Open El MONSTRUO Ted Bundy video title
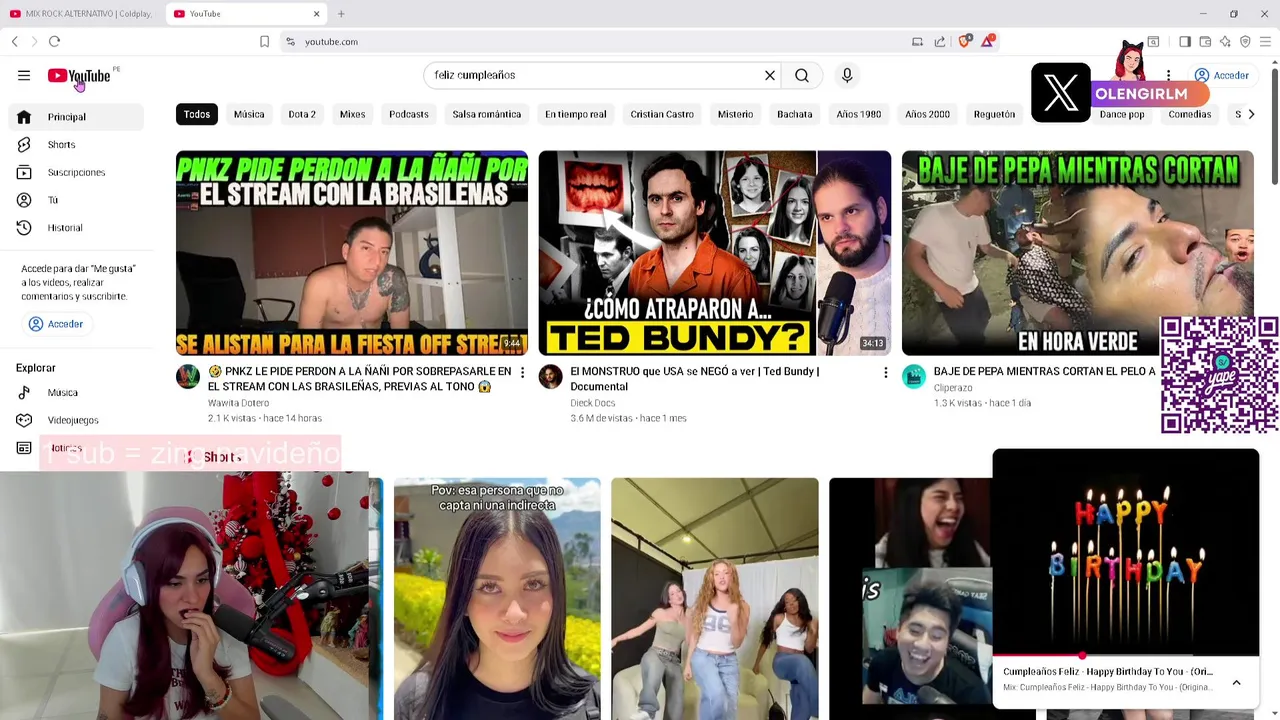 695,379
